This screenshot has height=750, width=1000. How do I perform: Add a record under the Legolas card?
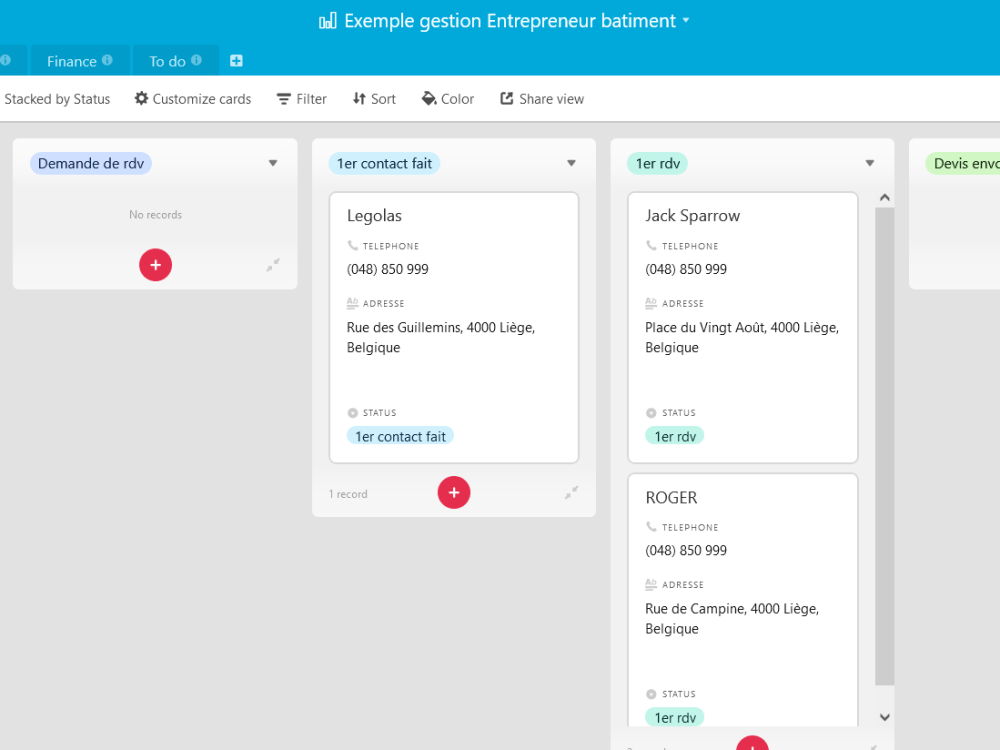coord(454,492)
